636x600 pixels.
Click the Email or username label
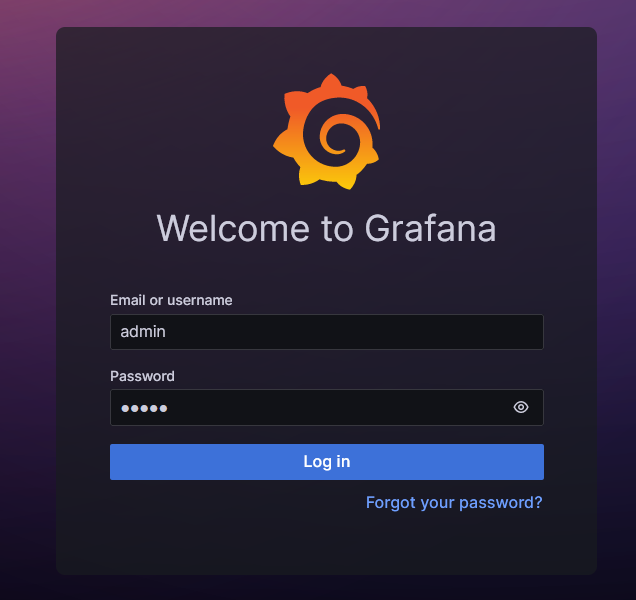tap(171, 300)
